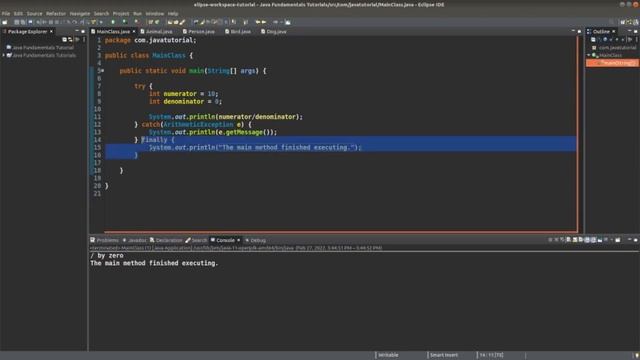Maximize the Console view panel
This screenshot has height=360, width=640.
636,240
